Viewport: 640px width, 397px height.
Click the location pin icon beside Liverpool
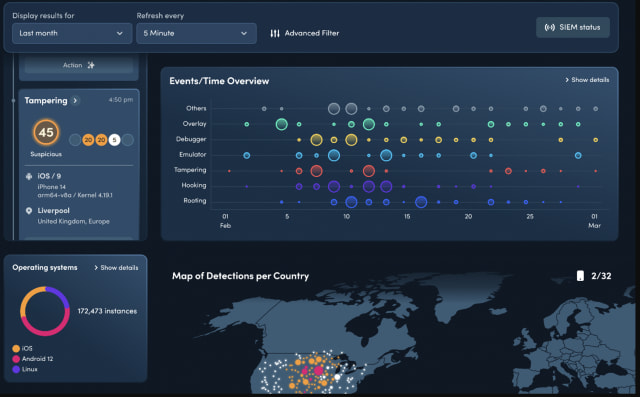[29, 211]
